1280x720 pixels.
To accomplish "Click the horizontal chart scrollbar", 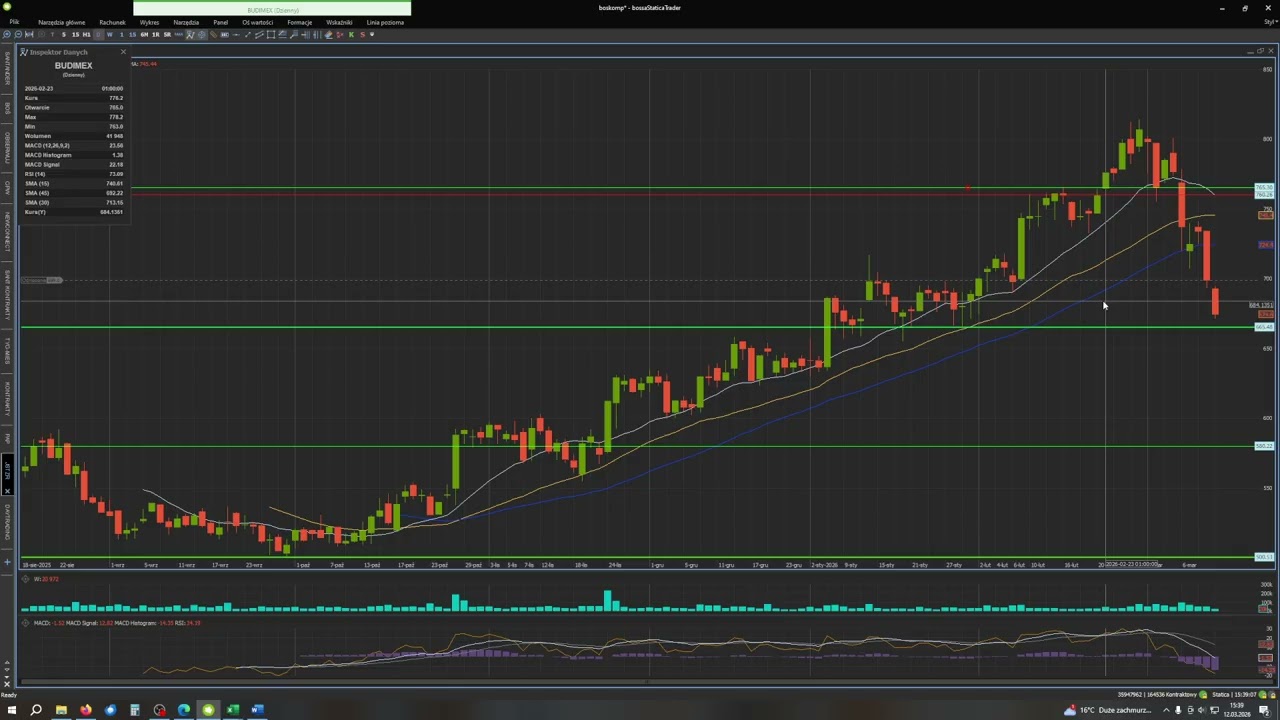I will pyautogui.click(x=645, y=683).
